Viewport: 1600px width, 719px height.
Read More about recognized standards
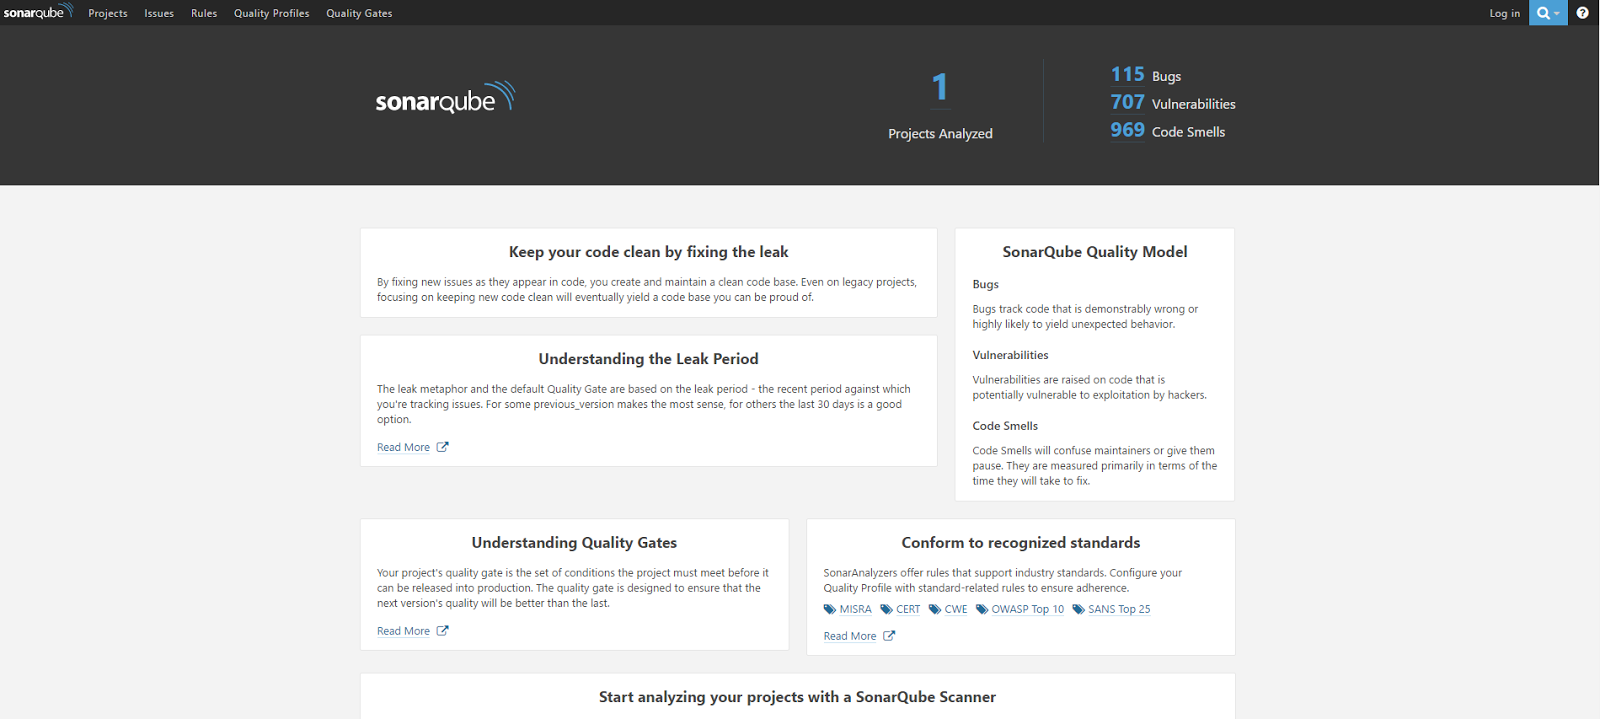(850, 636)
